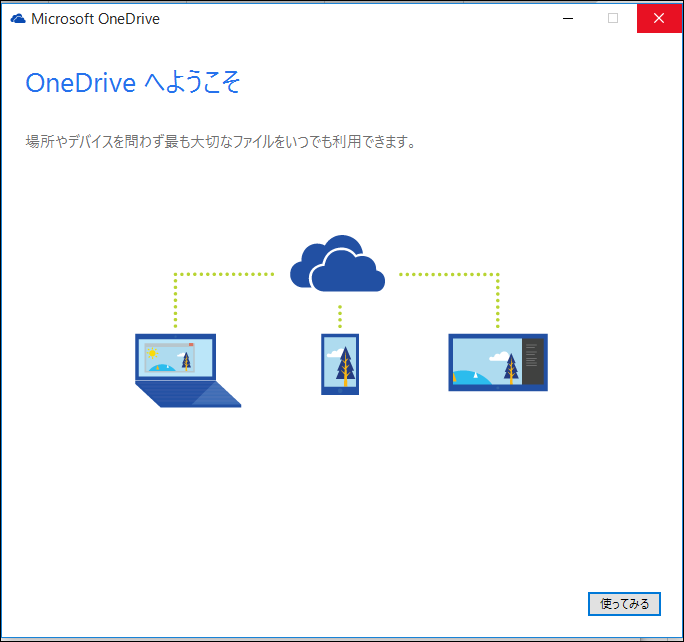This screenshot has height=642, width=684.
Task: Click the 使ってみる button
Action: point(624,604)
